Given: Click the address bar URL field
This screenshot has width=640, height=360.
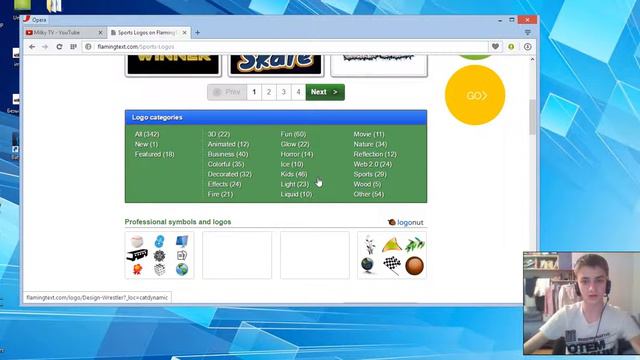Looking at the screenshot, I should tap(286, 47).
